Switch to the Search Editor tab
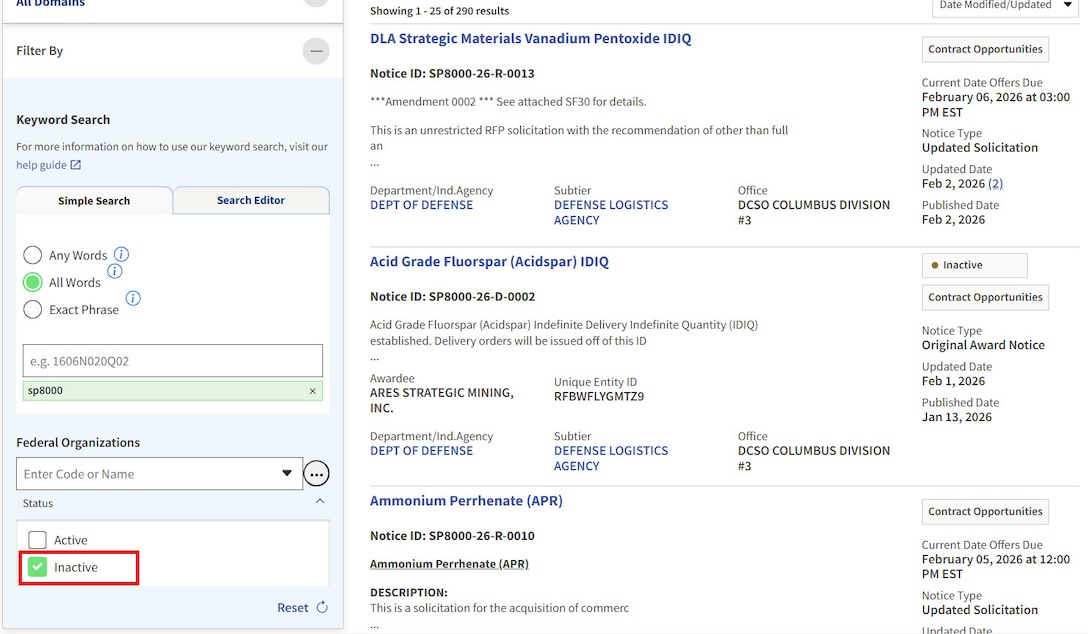Viewport: 1088px width, 634px height. point(250,200)
